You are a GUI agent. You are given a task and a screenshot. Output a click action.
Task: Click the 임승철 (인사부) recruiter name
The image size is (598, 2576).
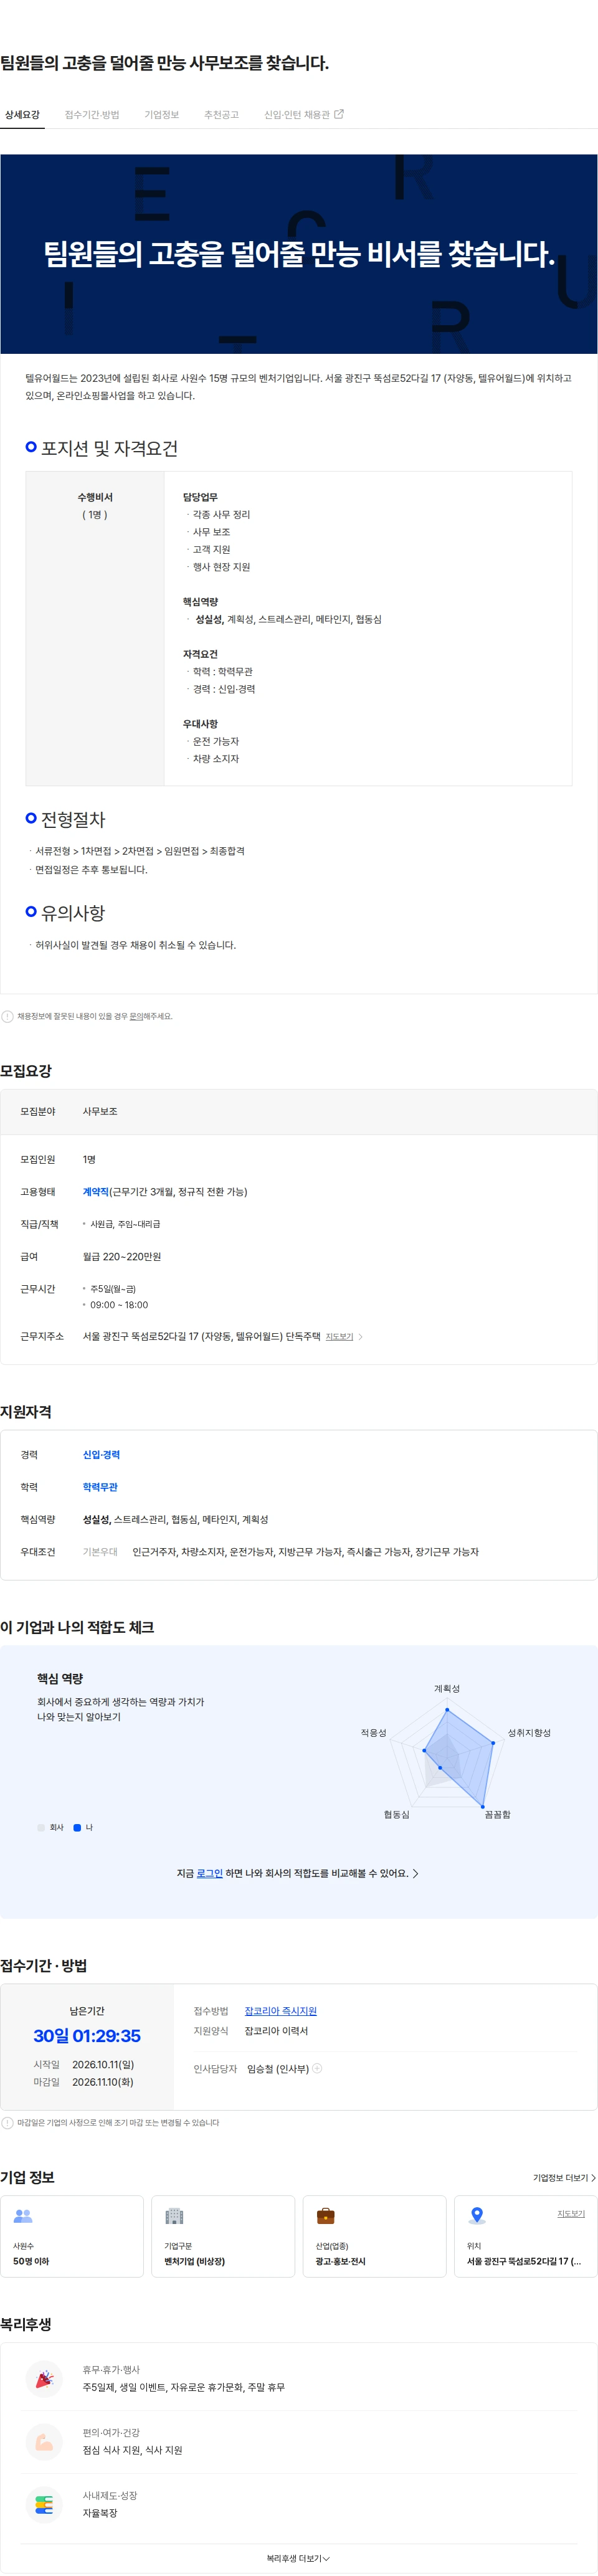pos(278,2069)
